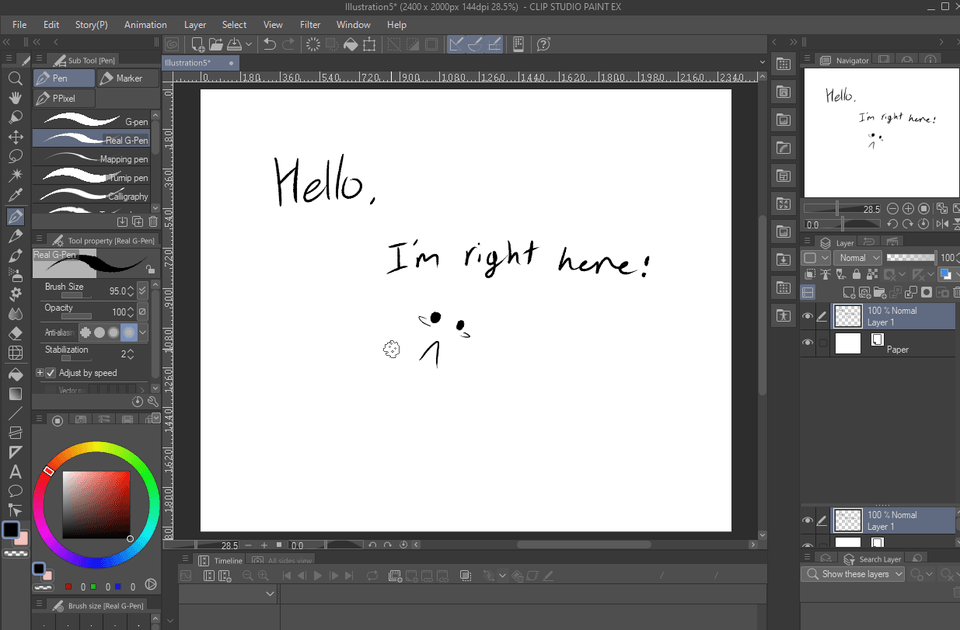This screenshot has height=630, width=960.
Task: Select the Lasso selection tool
Action: [15, 156]
